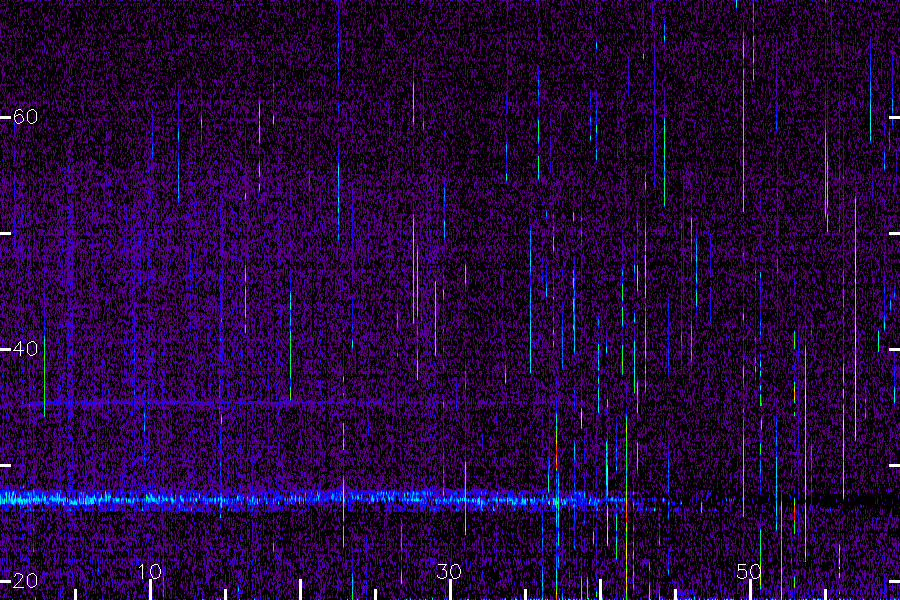This screenshot has width=900, height=600.
Task: Select the "50" time axis label
Action: pos(749,571)
